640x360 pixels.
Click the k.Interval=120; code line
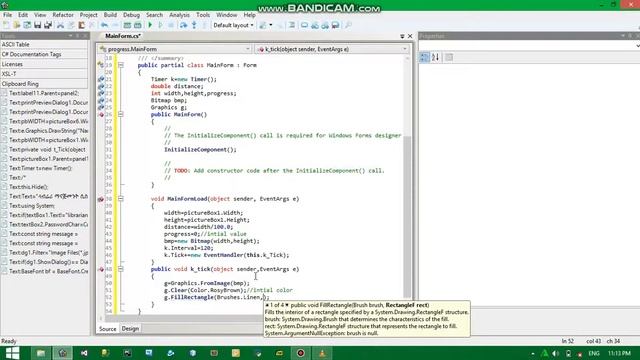[189, 248]
